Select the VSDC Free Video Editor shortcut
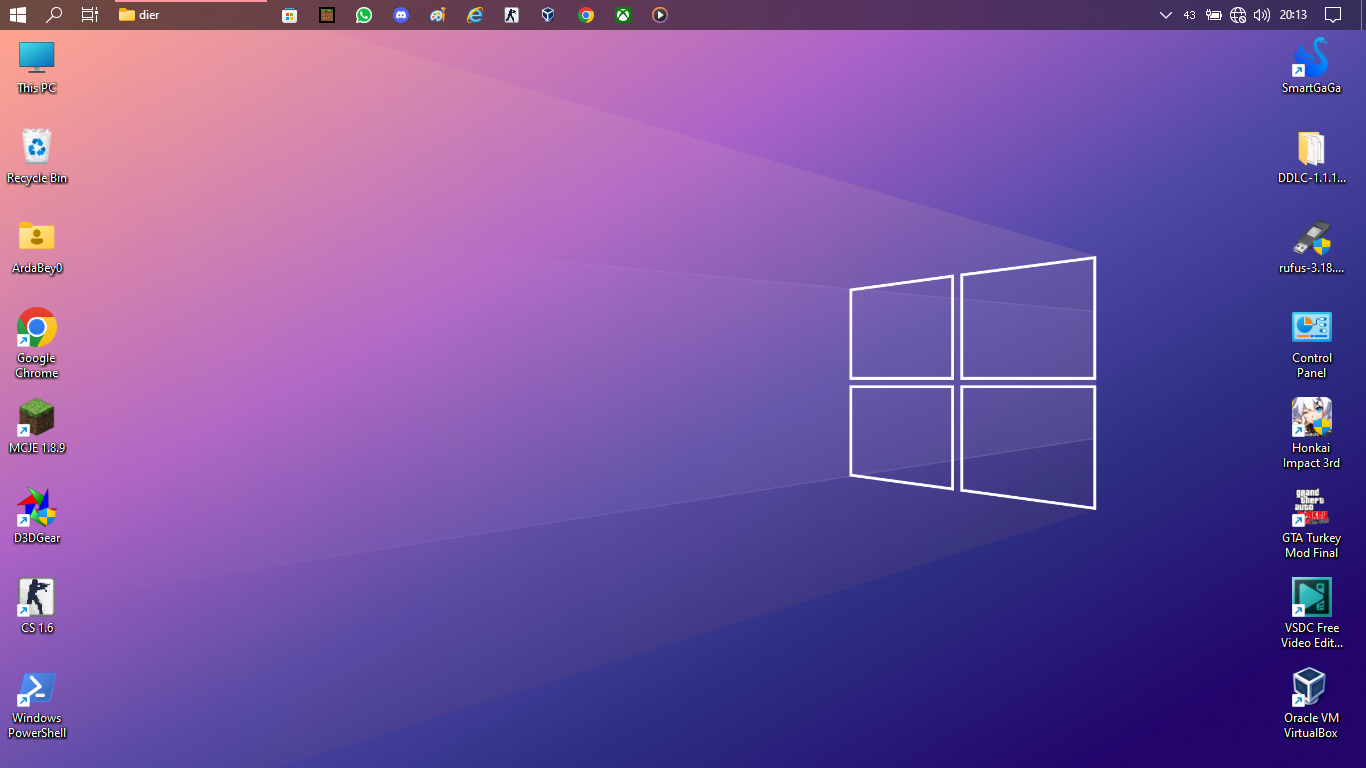This screenshot has height=768, width=1366. click(1311, 614)
